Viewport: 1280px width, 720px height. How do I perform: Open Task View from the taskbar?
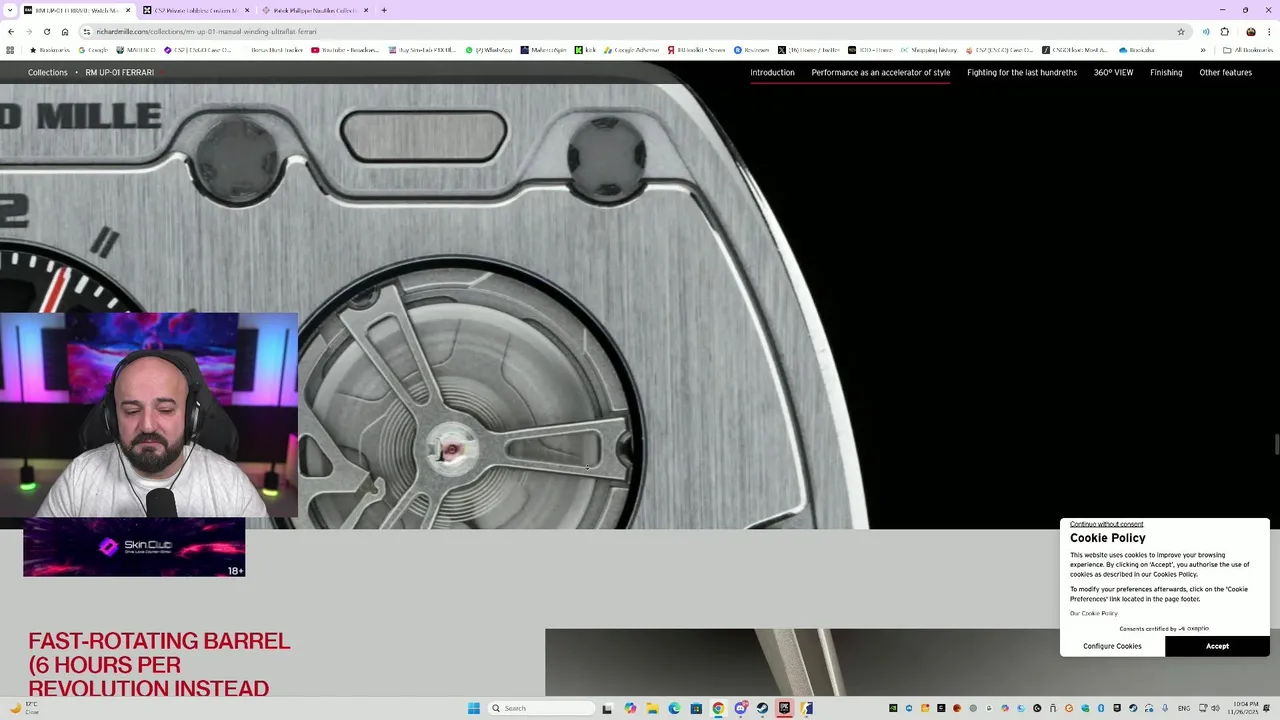pyautogui.click(x=607, y=708)
